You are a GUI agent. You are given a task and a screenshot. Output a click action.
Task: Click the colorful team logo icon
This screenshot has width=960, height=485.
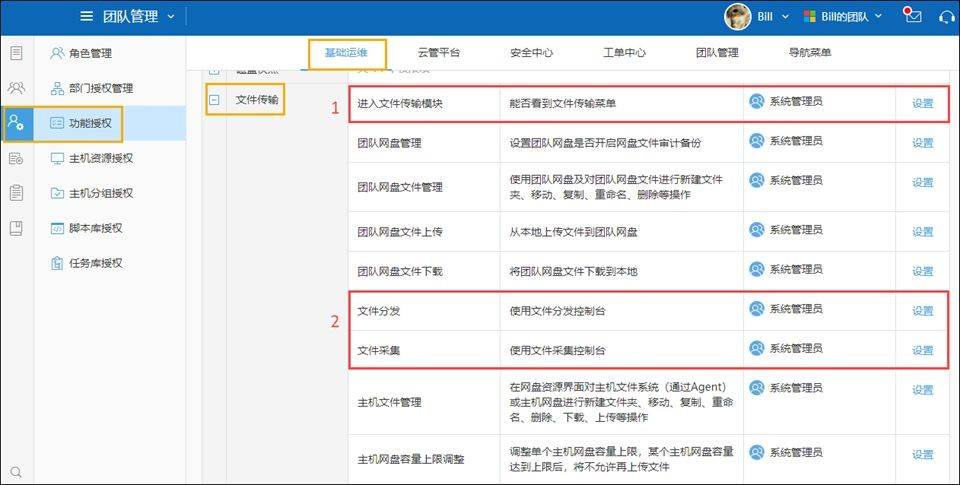[x=809, y=17]
